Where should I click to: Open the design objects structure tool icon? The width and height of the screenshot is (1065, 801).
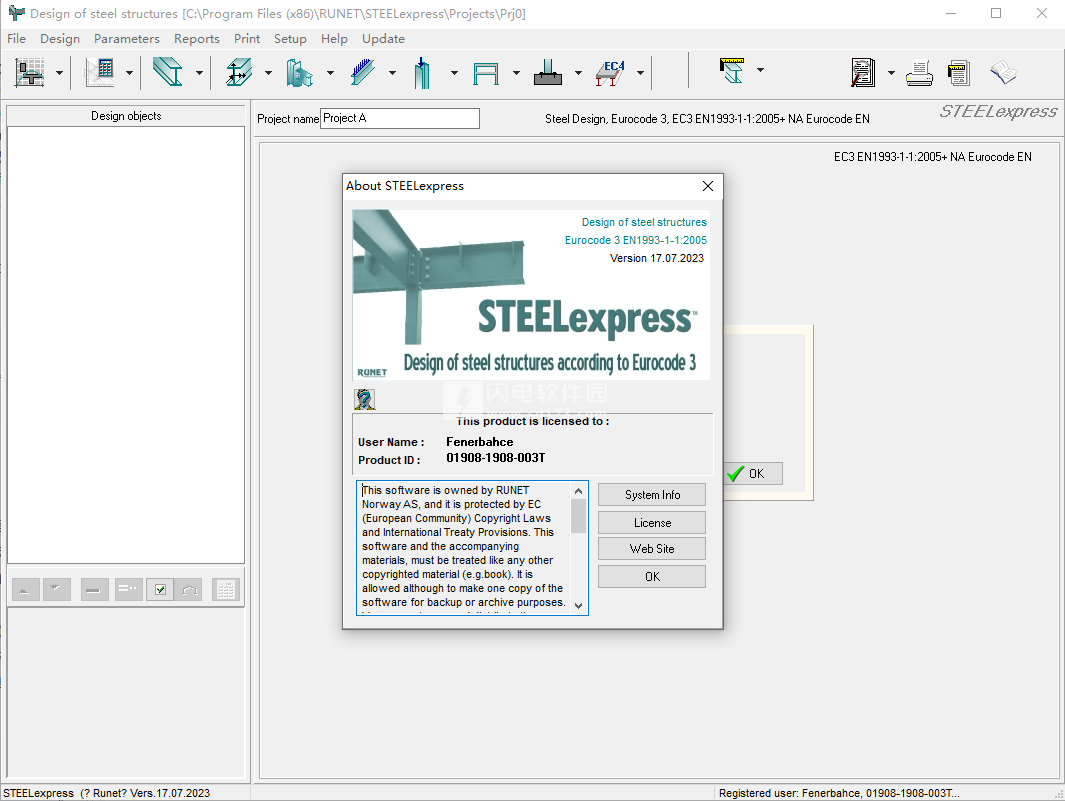click(x=31, y=72)
